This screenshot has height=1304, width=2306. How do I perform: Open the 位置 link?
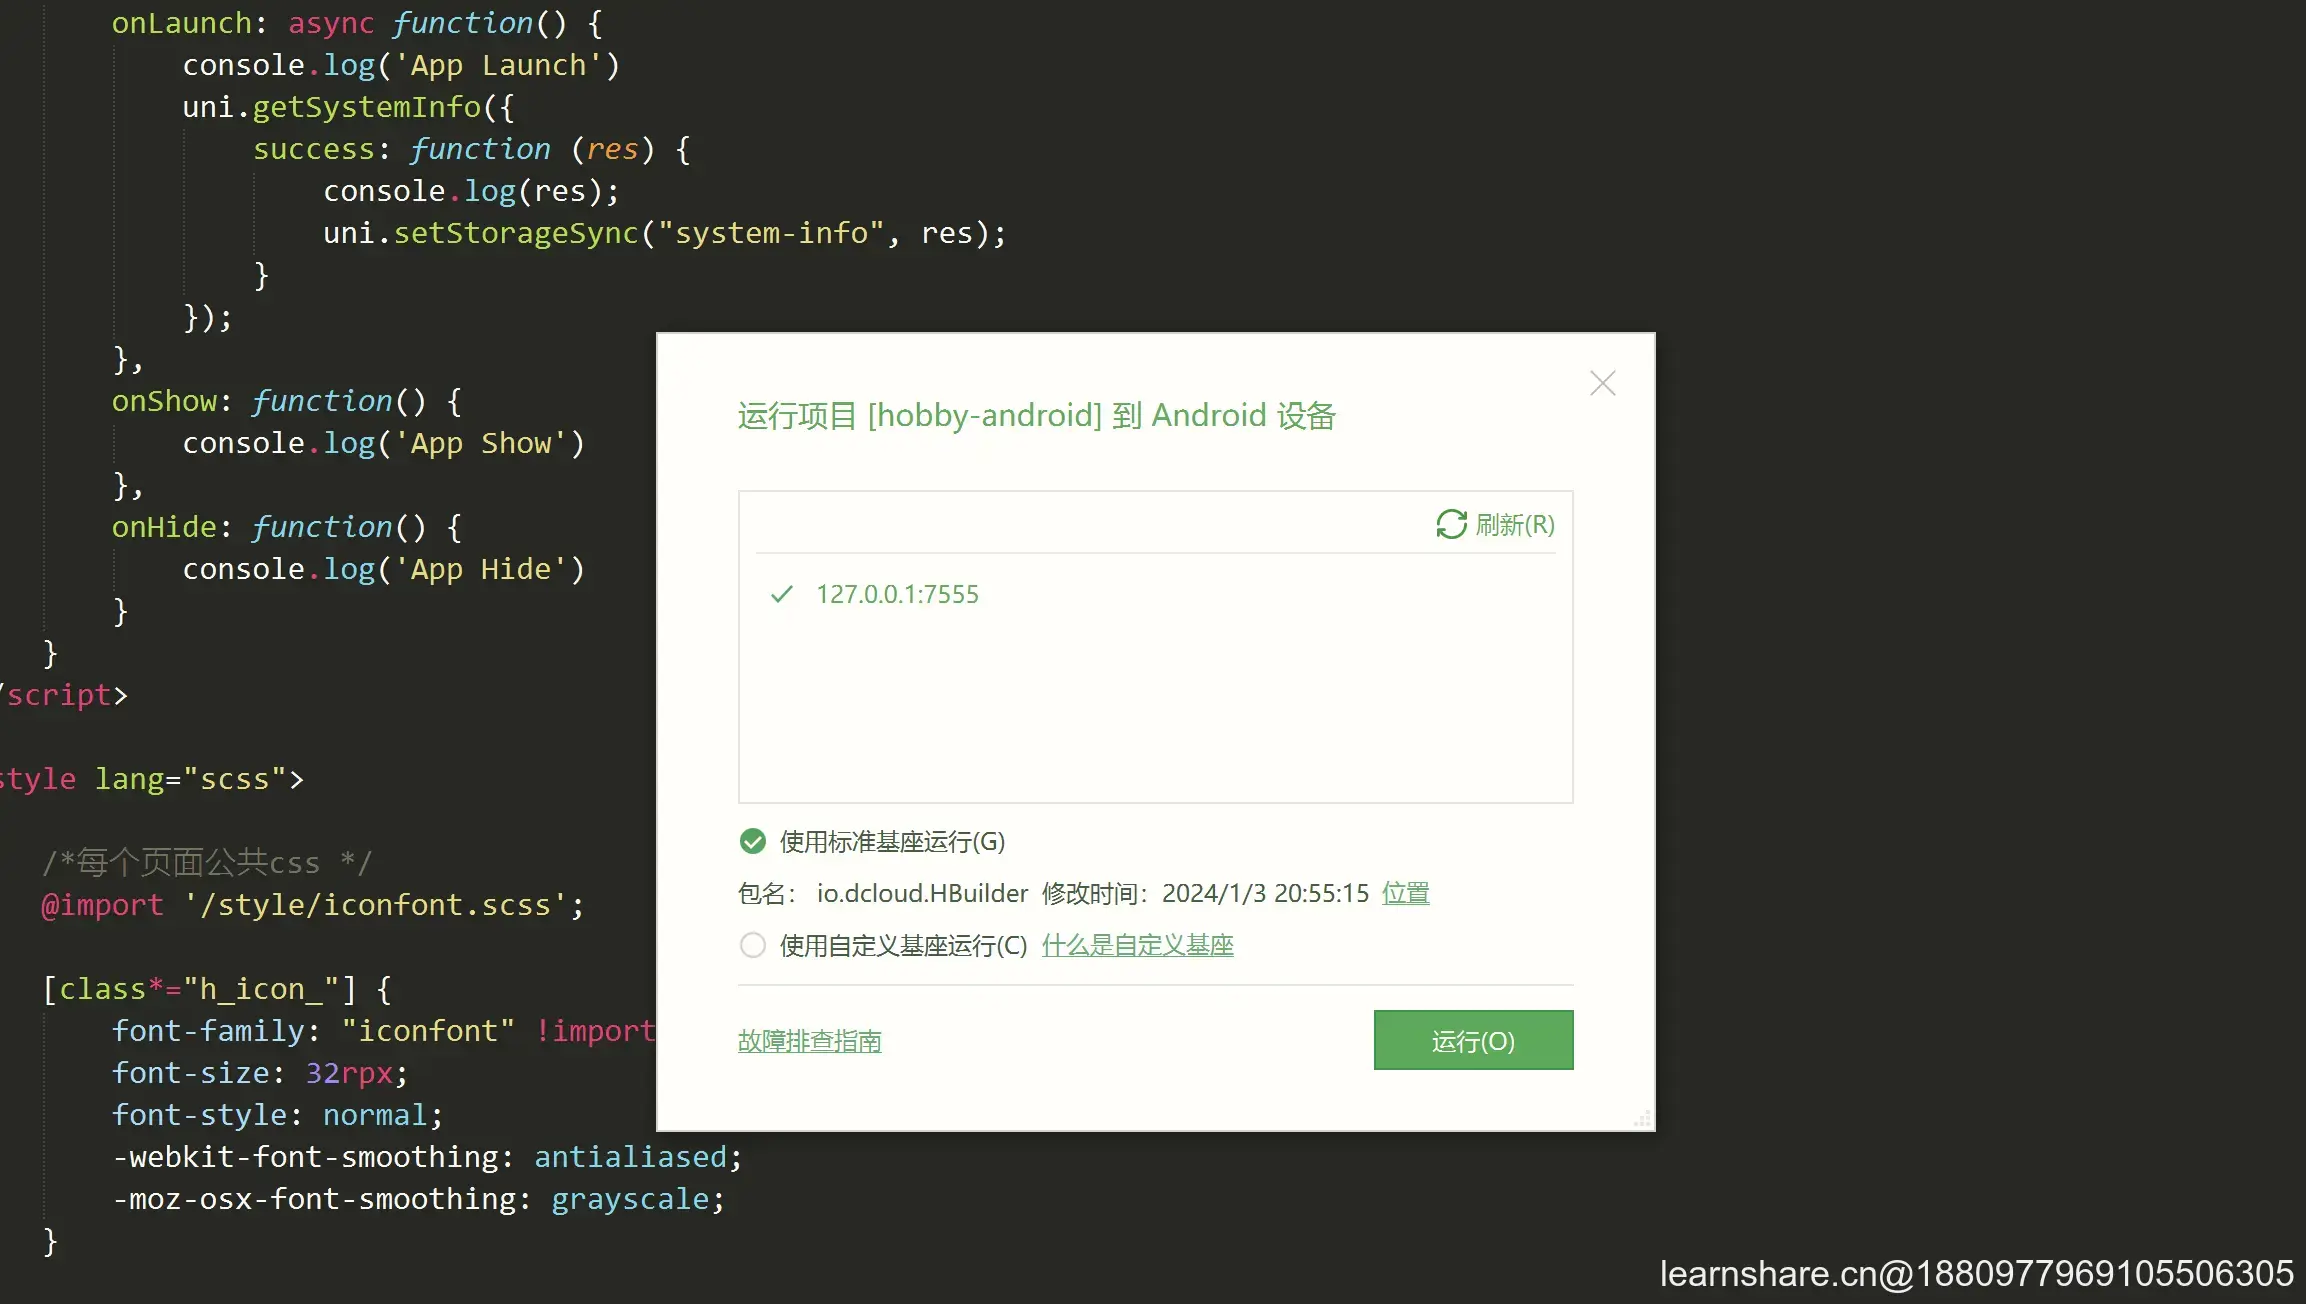[x=1405, y=893]
